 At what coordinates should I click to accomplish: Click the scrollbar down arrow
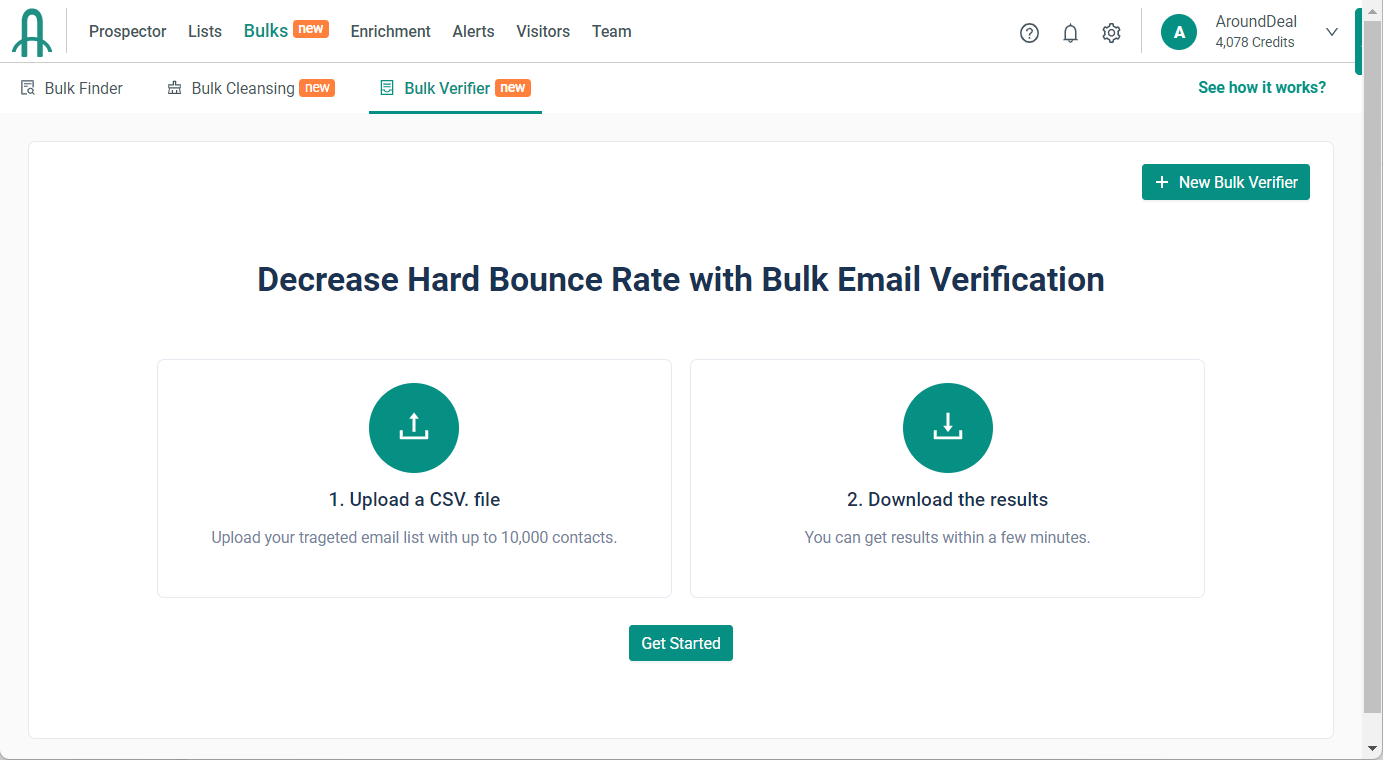(x=1372, y=748)
